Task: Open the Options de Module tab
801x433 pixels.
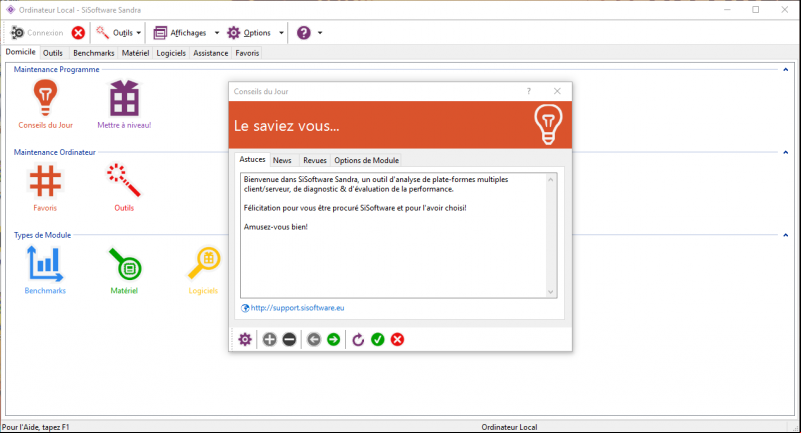Action: tap(366, 160)
